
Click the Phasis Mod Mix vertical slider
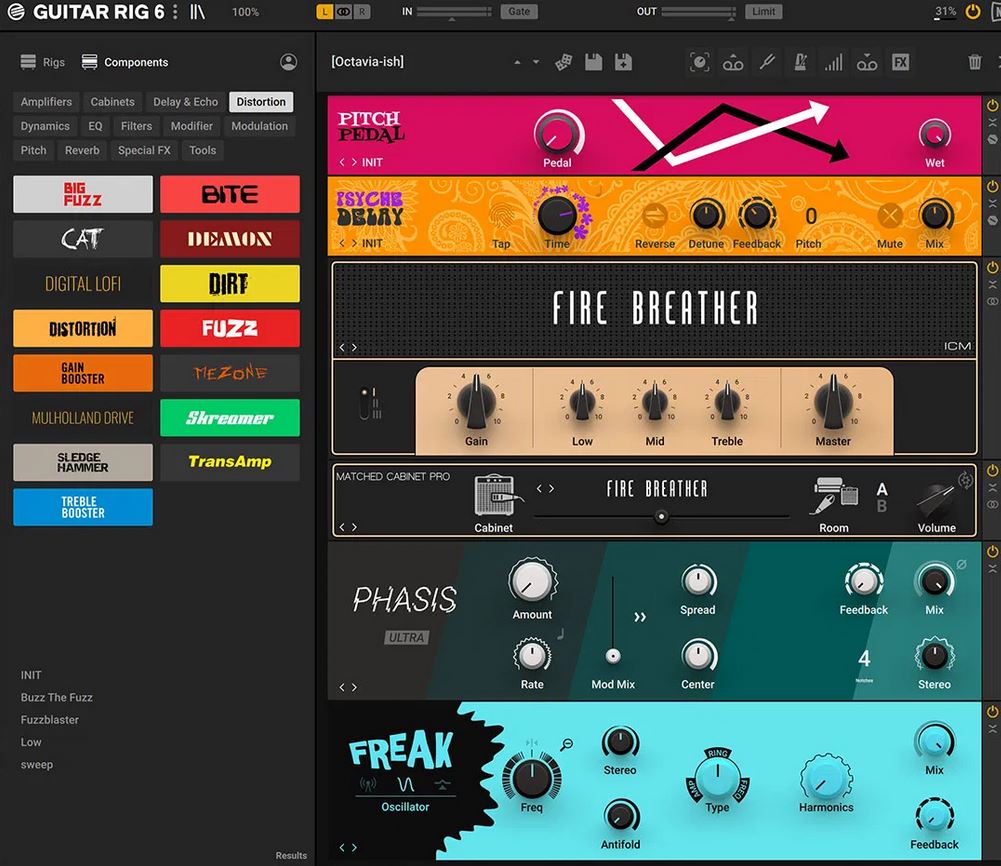(613, 619)
